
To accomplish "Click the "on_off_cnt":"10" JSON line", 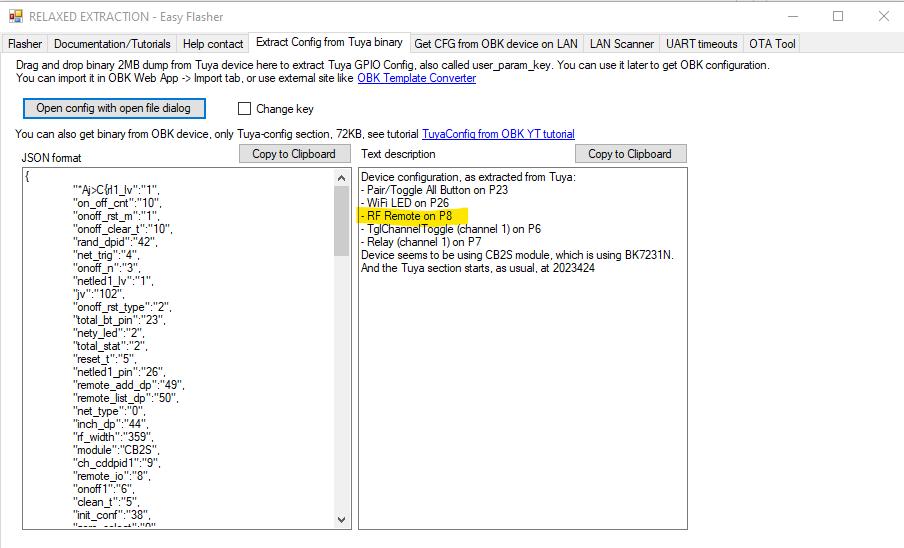I will click(117, 203).
